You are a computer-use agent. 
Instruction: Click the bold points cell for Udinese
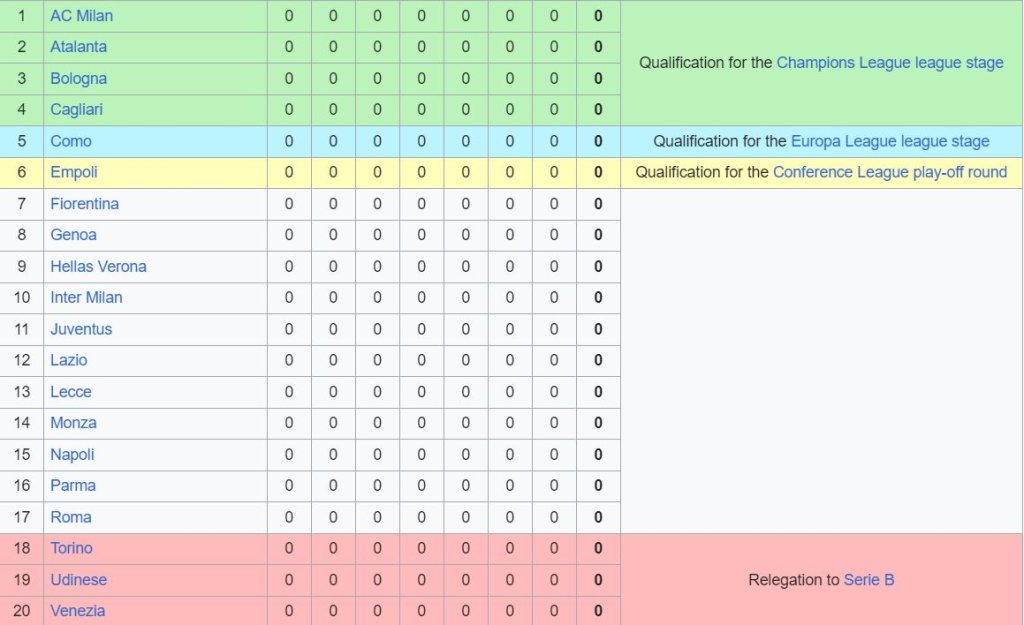pyautogui.click(x=598, y=580)
